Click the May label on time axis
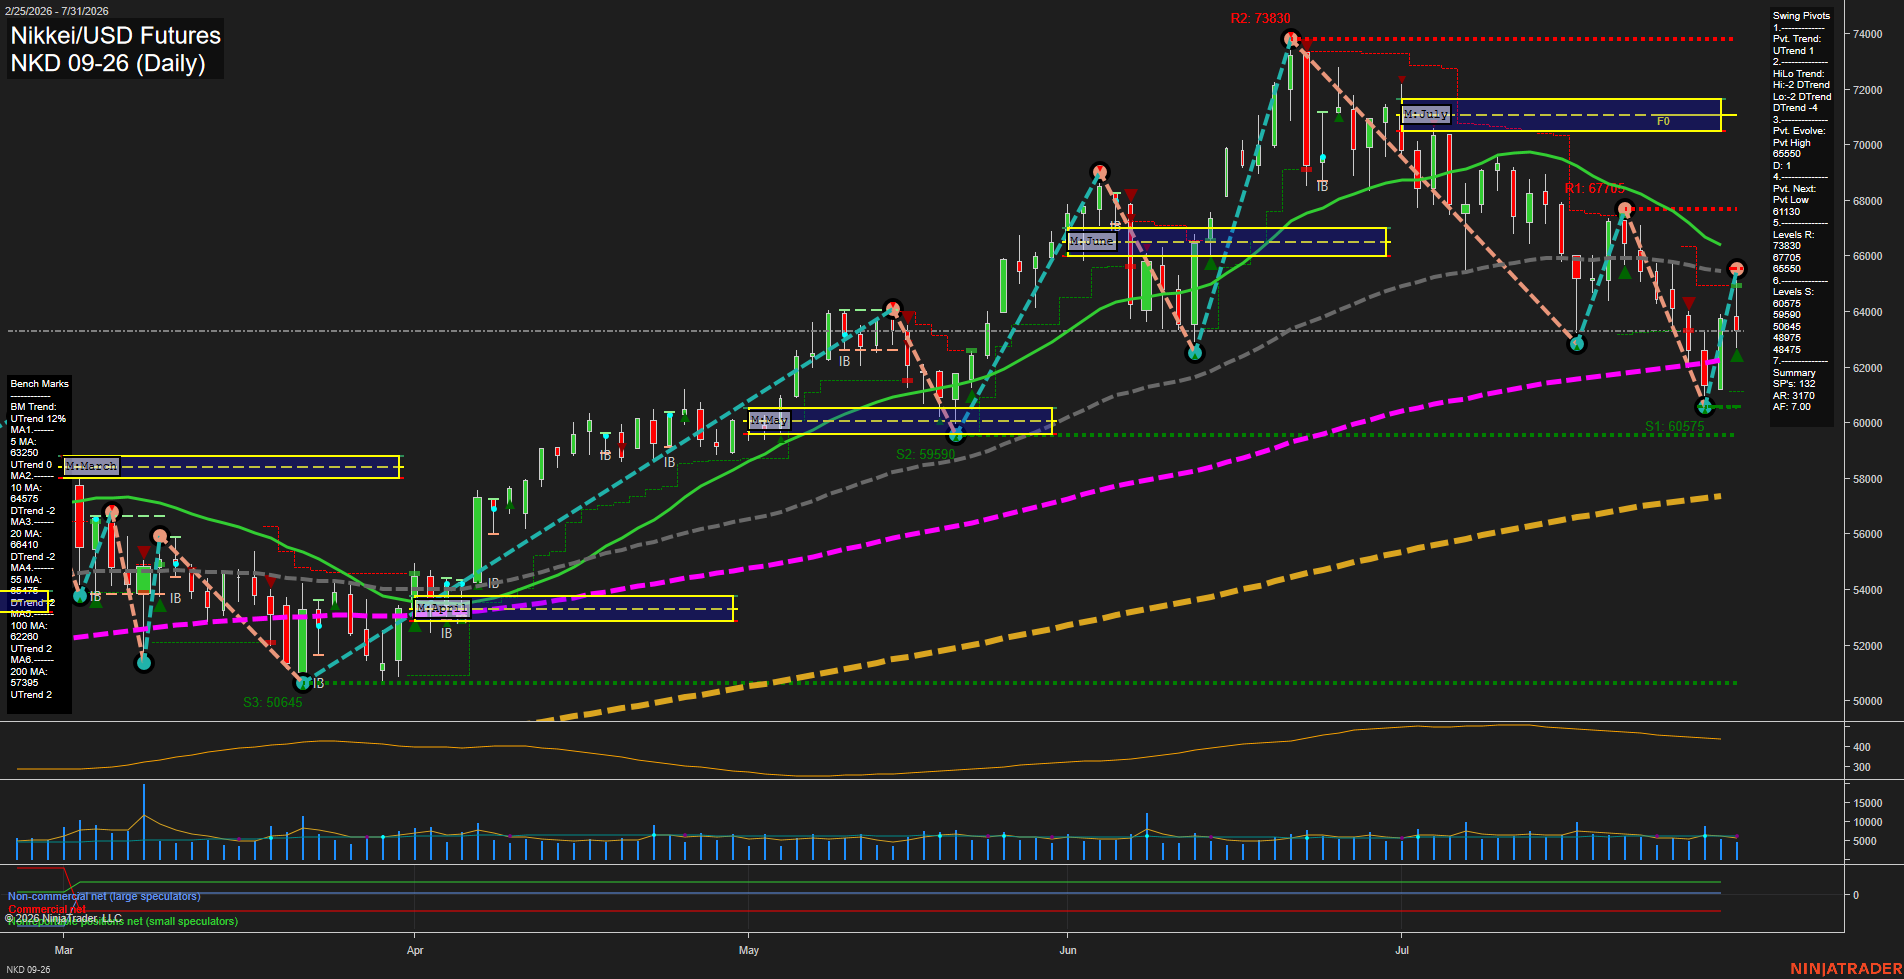Screen dimensions: 1904x979 tap(749, 950)
